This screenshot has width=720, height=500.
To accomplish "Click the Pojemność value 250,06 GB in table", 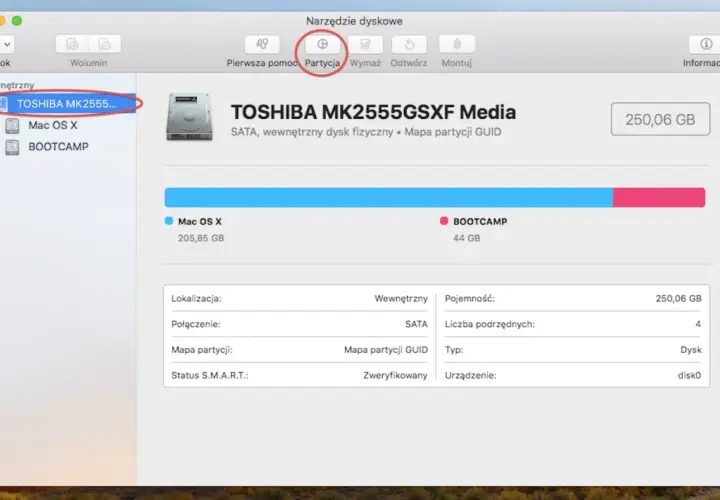I will point(678,298).
